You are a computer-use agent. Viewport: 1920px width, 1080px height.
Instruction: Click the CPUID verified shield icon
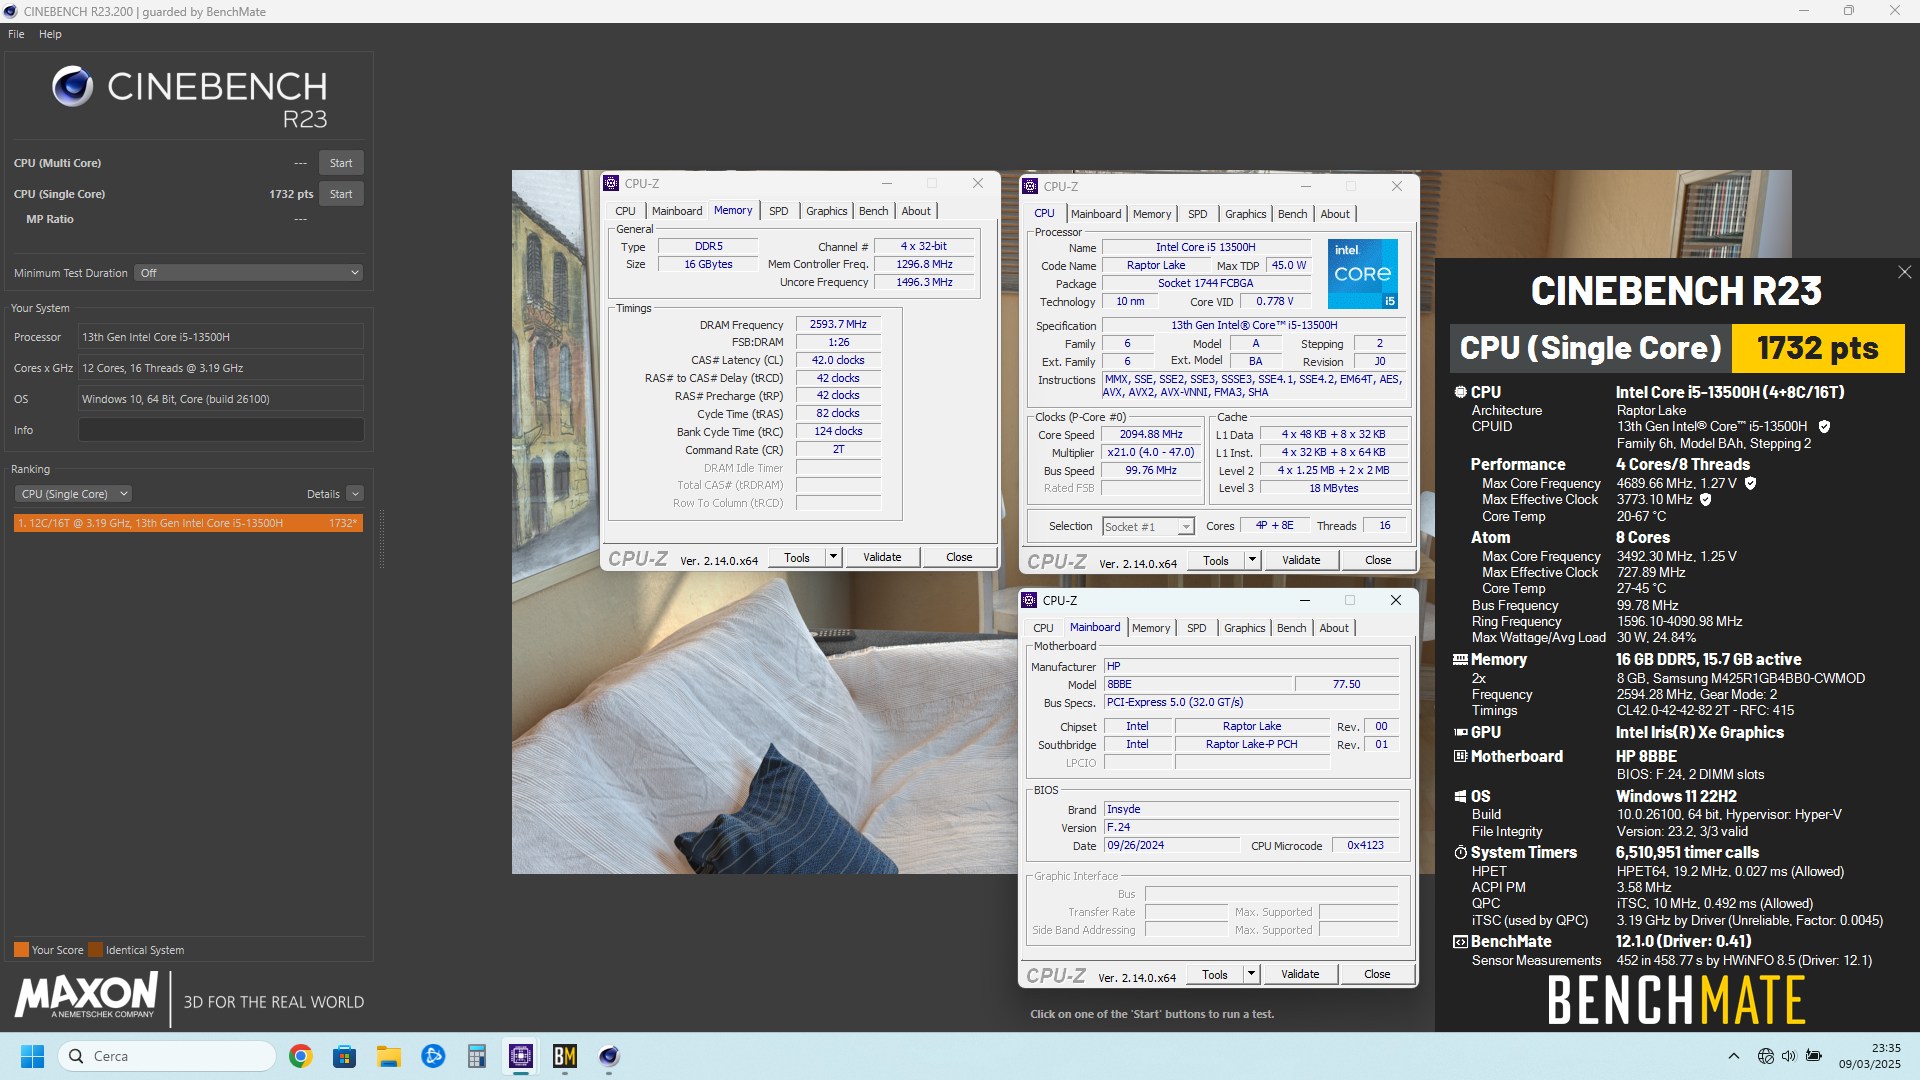point(1824,427)
